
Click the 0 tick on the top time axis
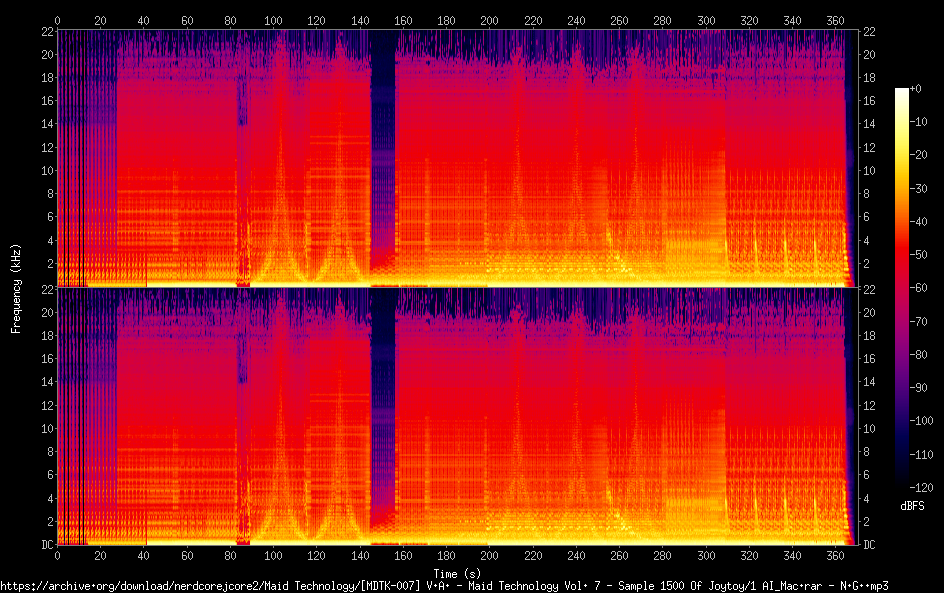tap(57, 20)
